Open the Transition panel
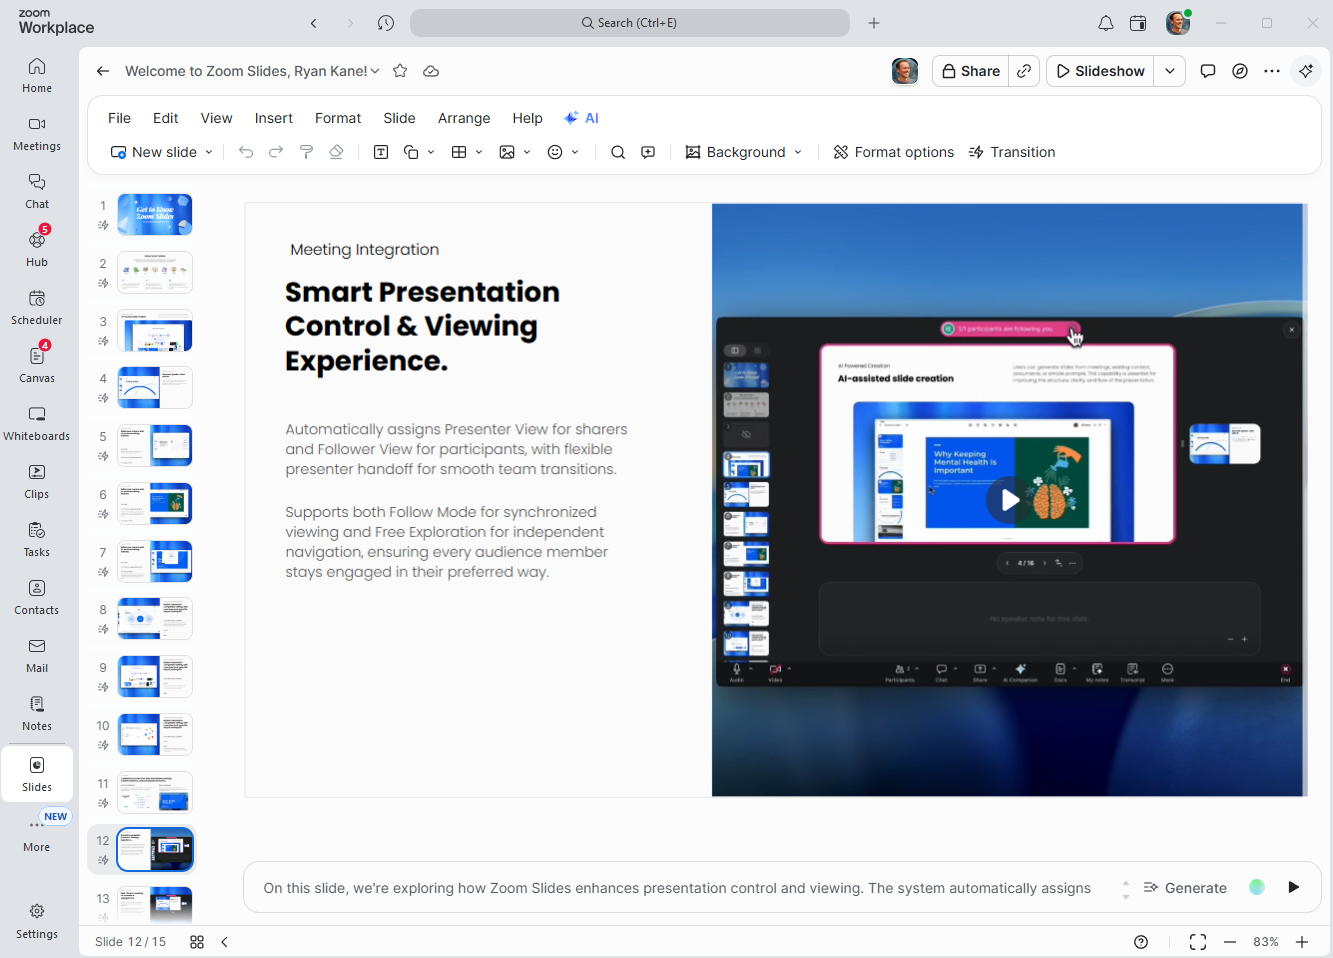The width and height of the screenshot is (1333, 958). tap(1012, 152)
